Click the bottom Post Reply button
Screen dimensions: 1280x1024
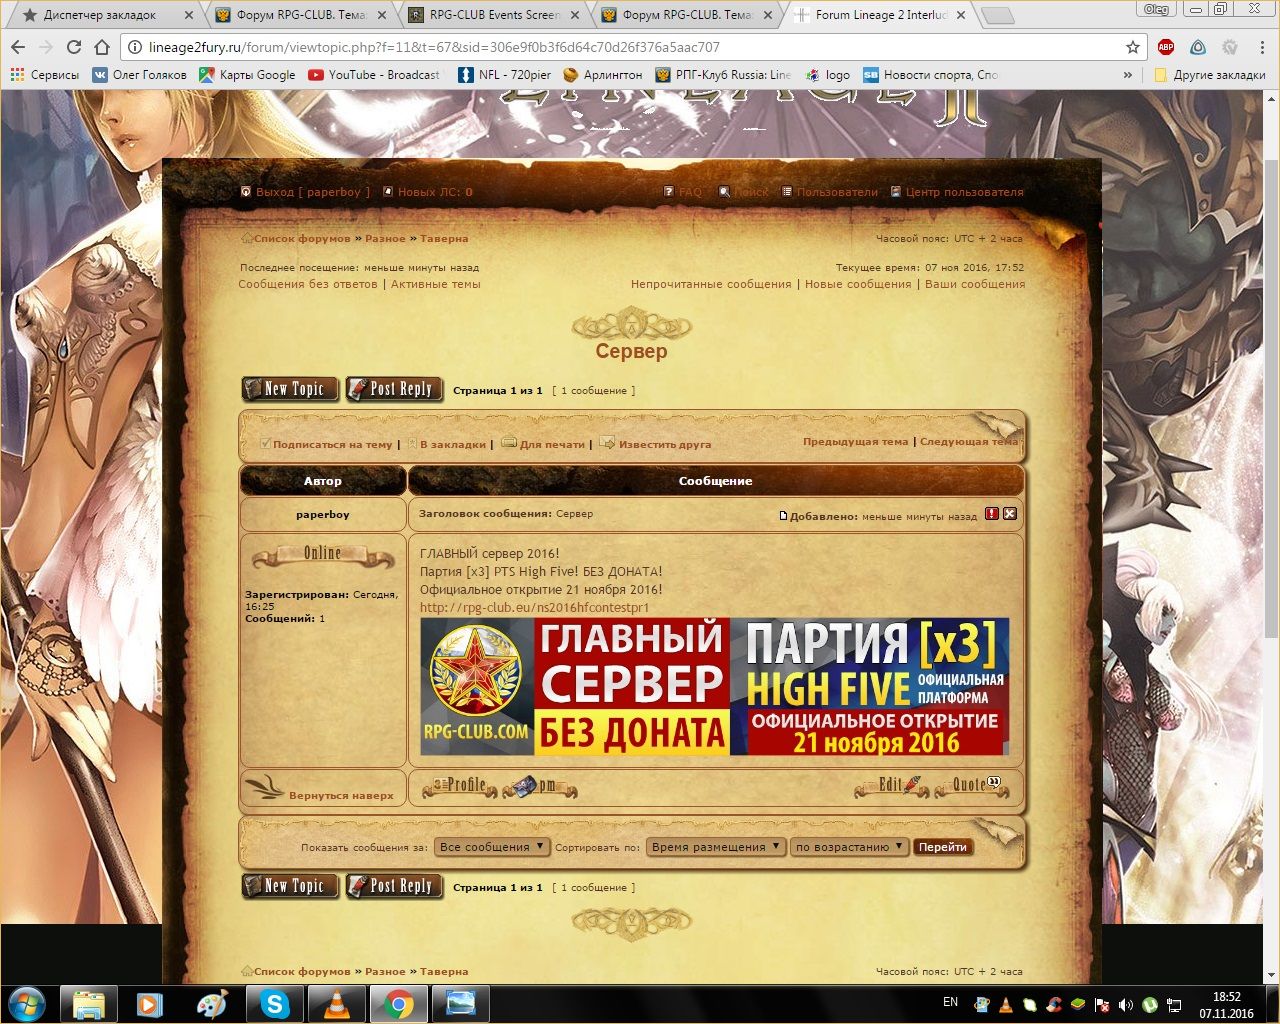click(x=394, y=886)
